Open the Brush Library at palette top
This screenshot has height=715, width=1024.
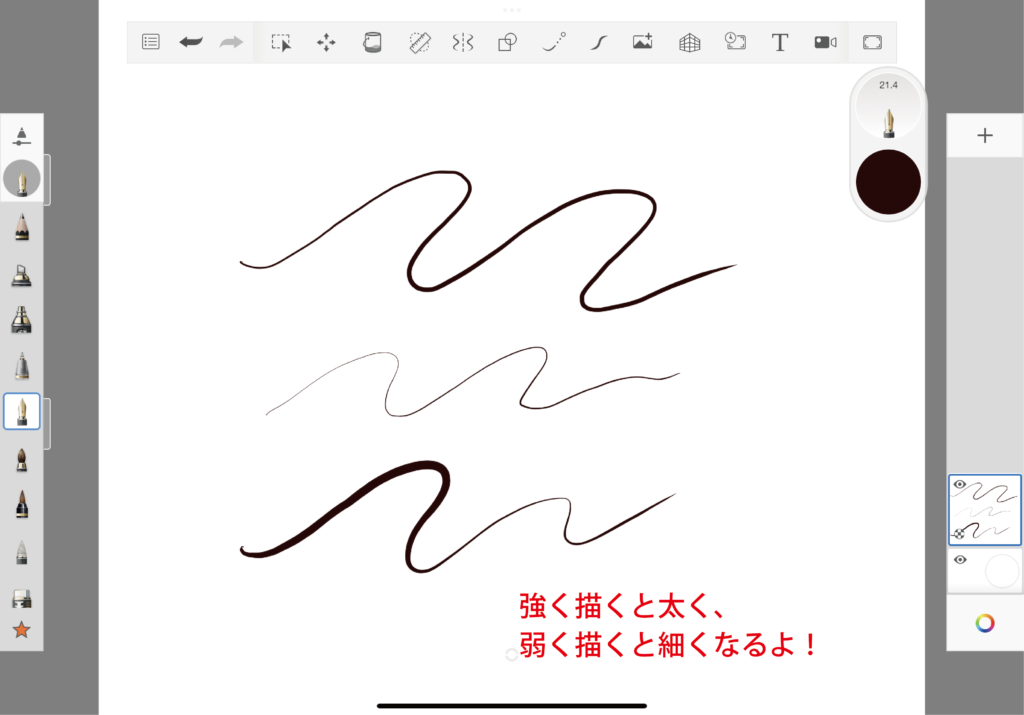pyautogui.click(x=22, y=136)
